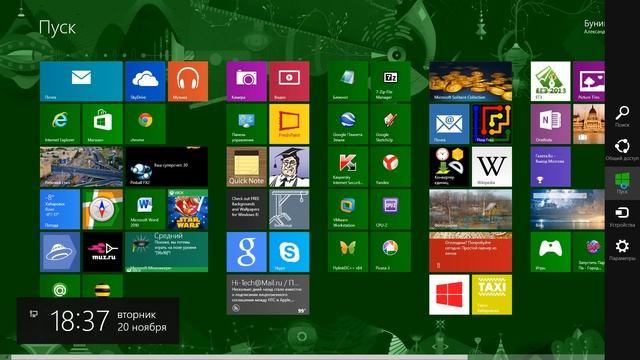Open the Google Earth tile

(x=348, y=124)
